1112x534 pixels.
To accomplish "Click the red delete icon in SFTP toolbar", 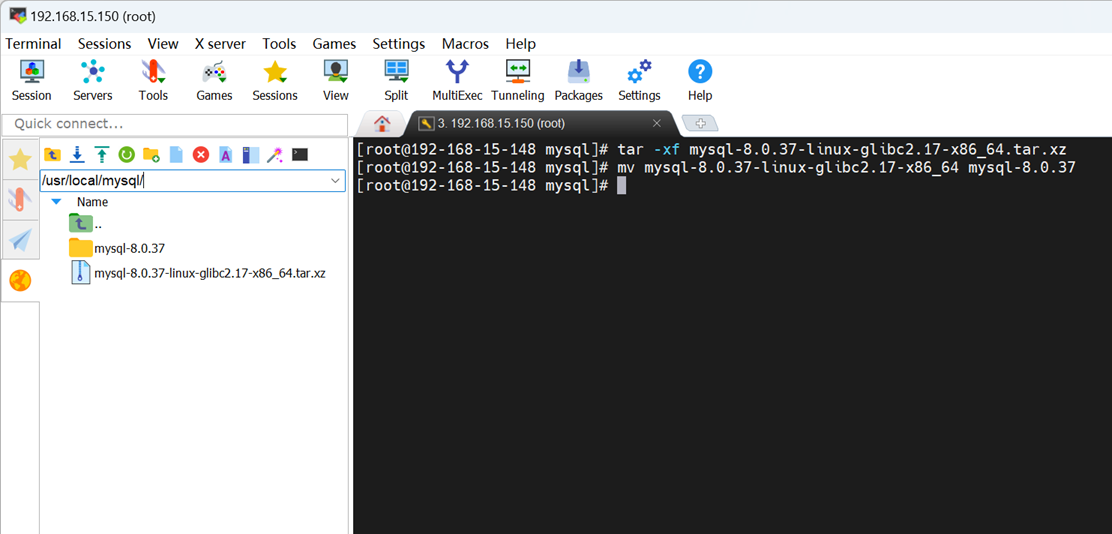I will point(201,154).
